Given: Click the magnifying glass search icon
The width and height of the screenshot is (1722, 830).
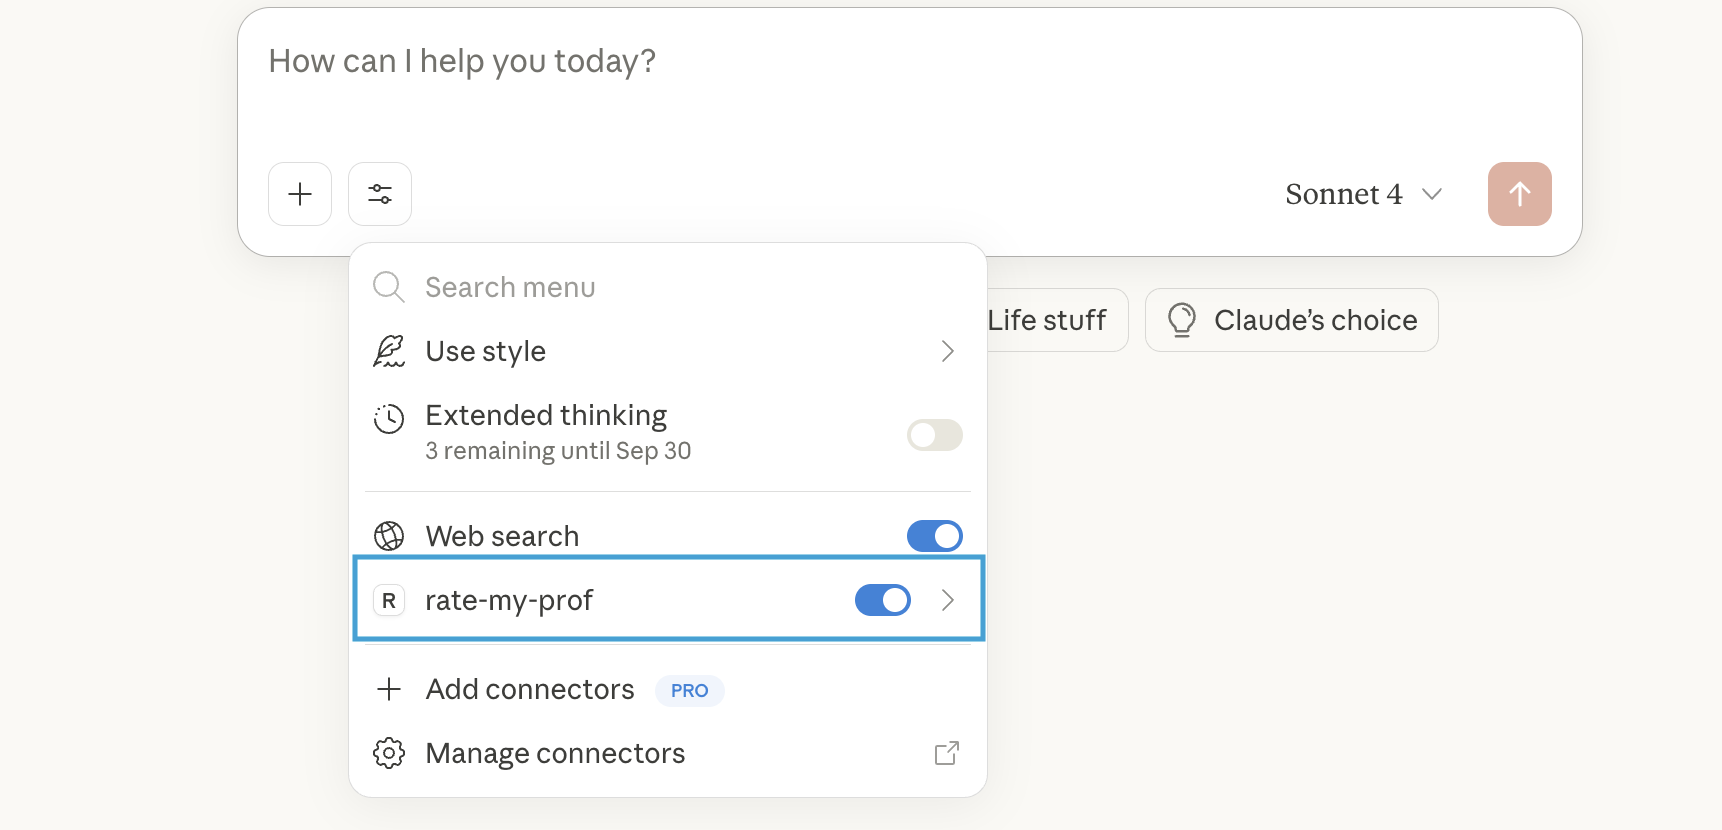Looking at the screenshot, I should point(389,287).
